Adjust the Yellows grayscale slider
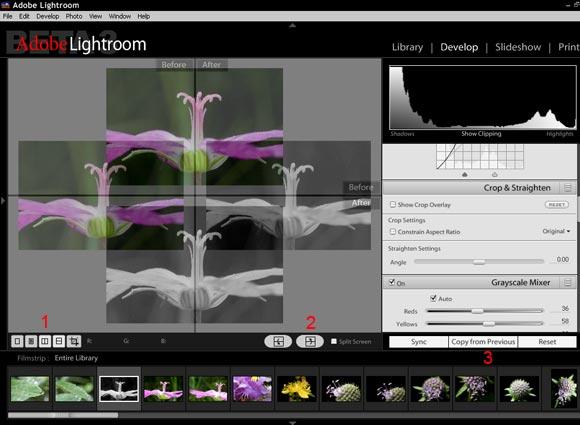The image size is (580, 425). [485, 324]
